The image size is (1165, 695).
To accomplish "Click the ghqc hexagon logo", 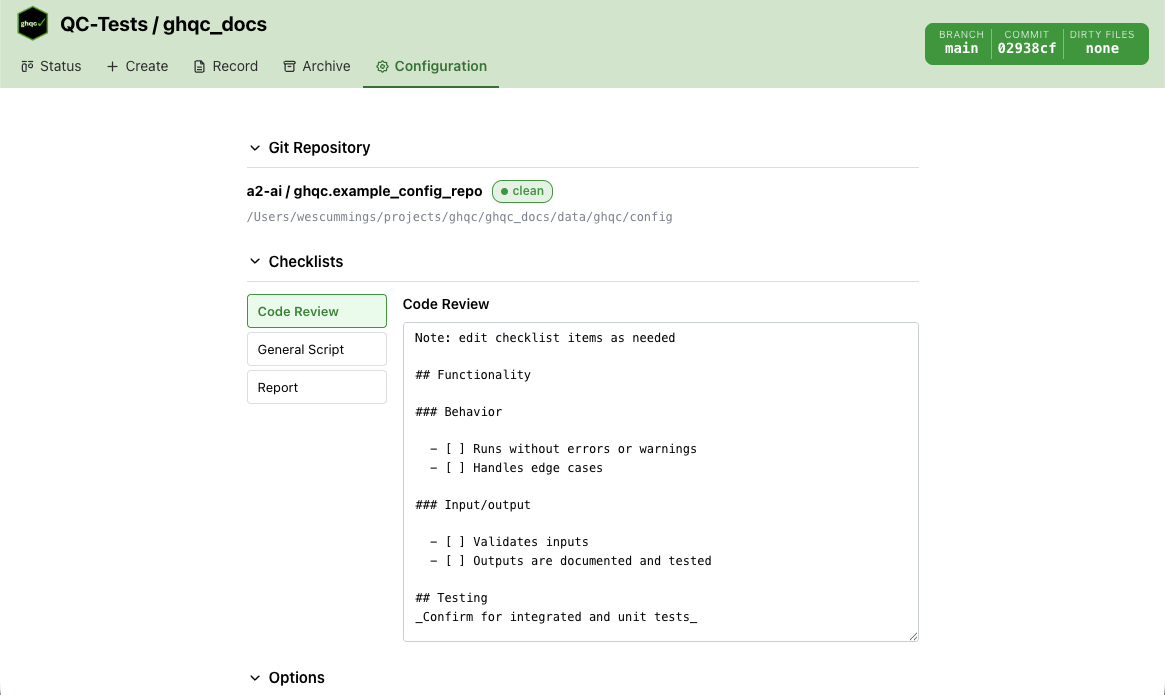I will 33,24.
